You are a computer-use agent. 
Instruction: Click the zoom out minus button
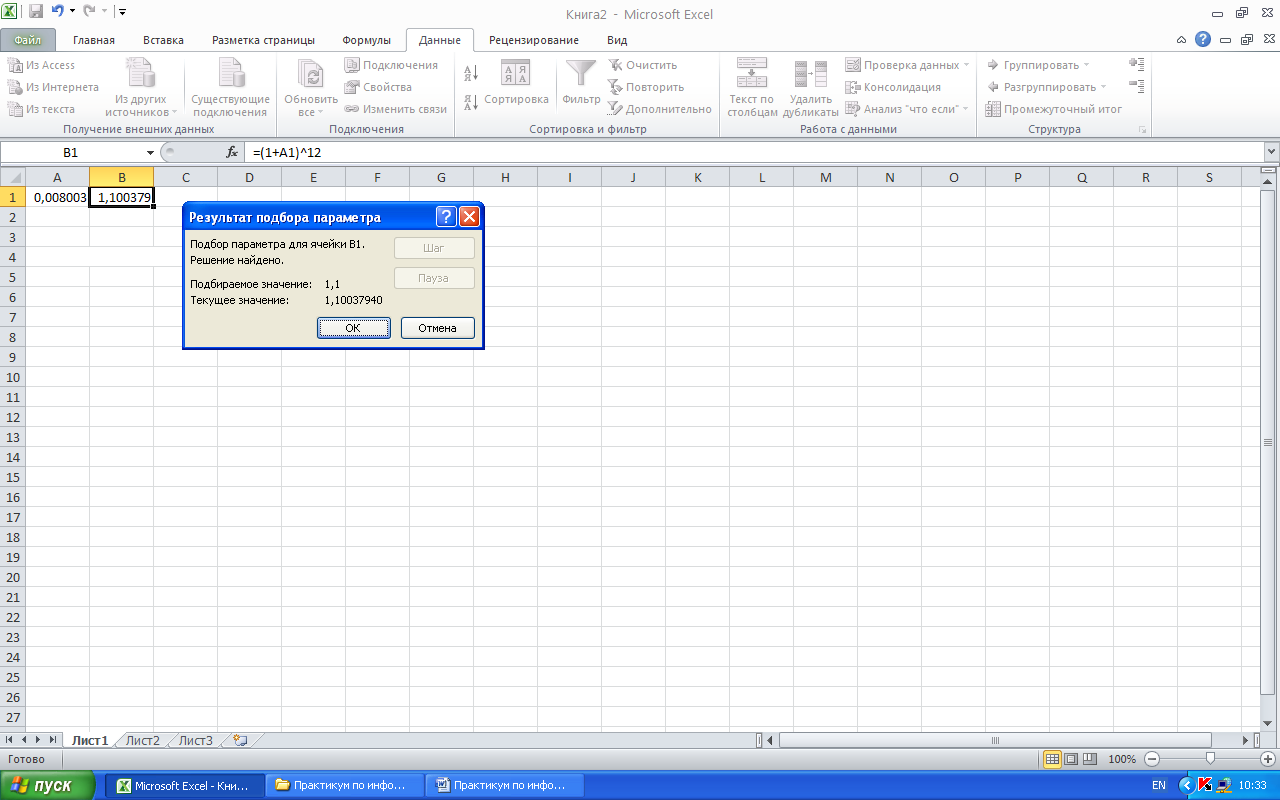point(1151,759)
